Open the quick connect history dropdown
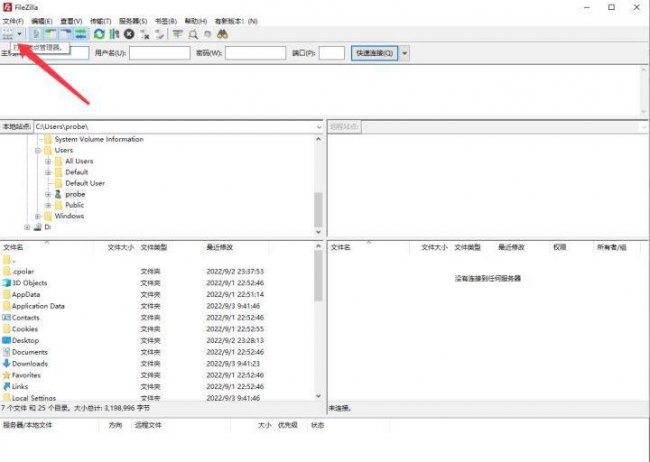The height and width of the screenshot is (462, 650). 405,53
